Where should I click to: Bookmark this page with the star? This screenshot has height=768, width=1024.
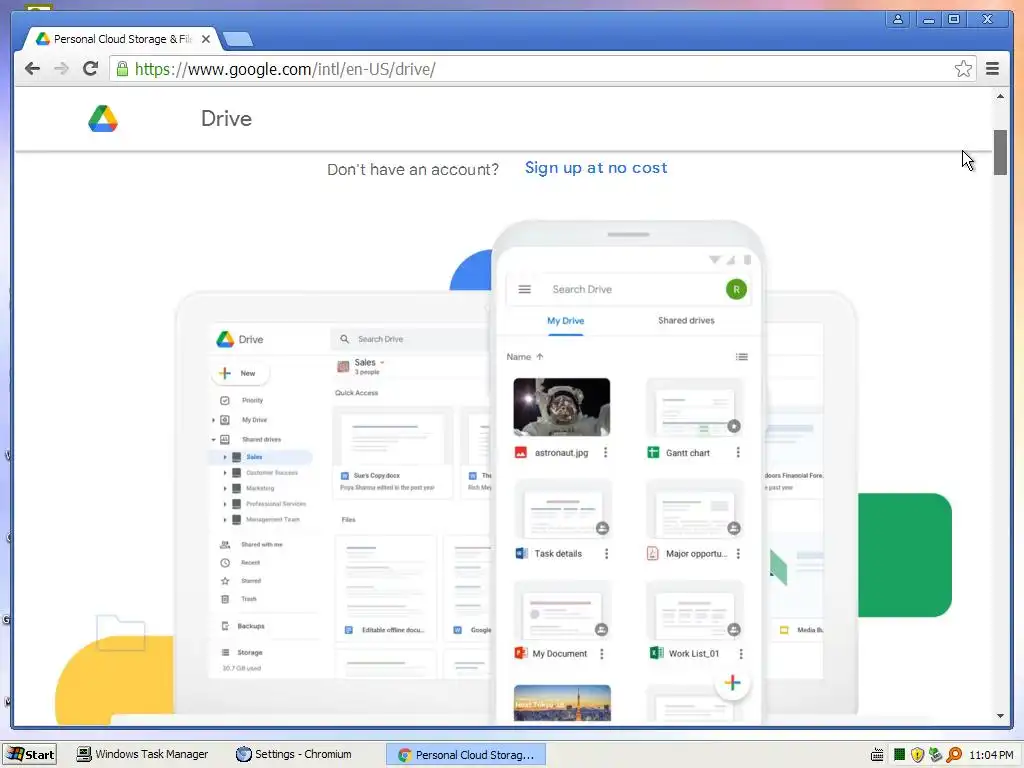point(963,69)
